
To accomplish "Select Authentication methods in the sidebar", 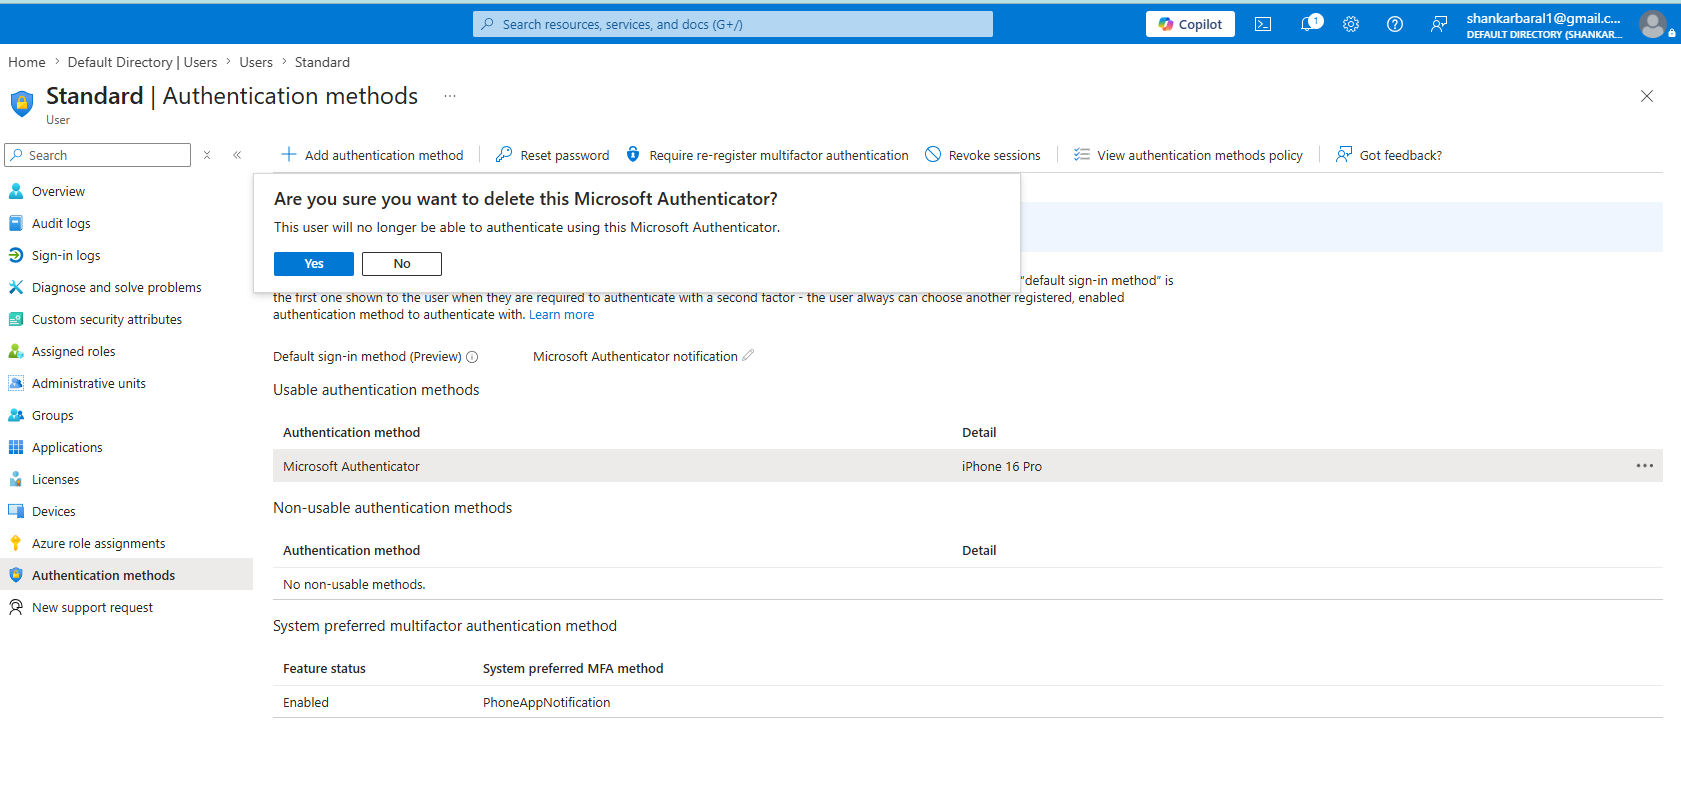I will (x=126, y=575).
